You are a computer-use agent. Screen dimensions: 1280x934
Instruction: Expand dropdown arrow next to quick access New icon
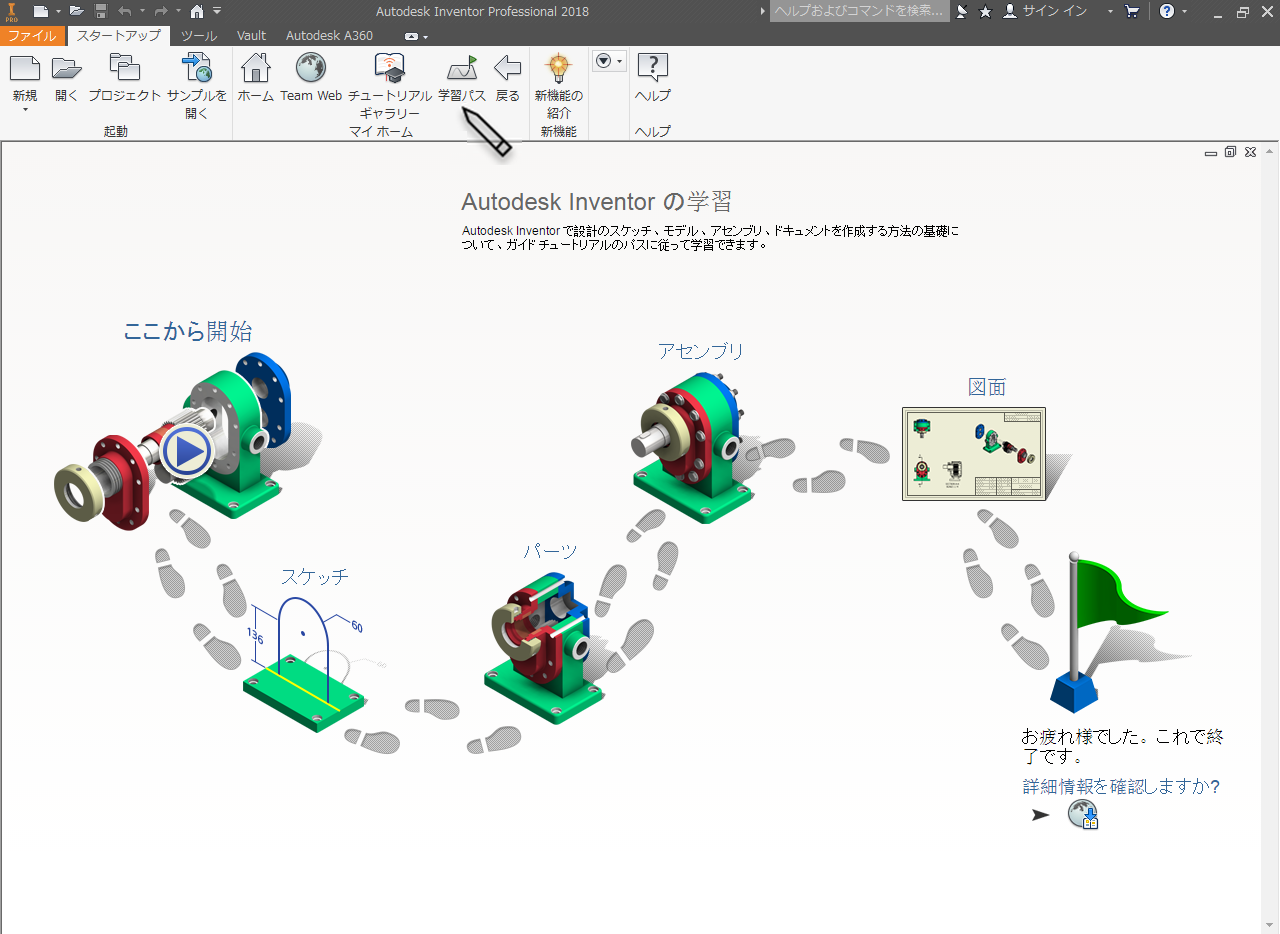(58, 11)
